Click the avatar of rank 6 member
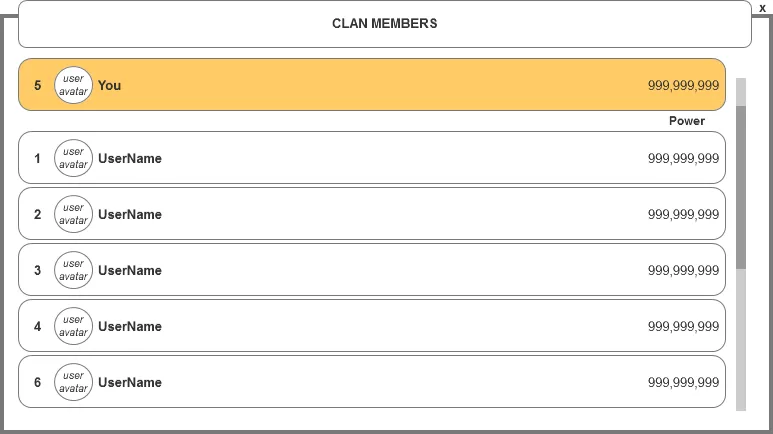This screenshot has height=434, width=773. 73,382
